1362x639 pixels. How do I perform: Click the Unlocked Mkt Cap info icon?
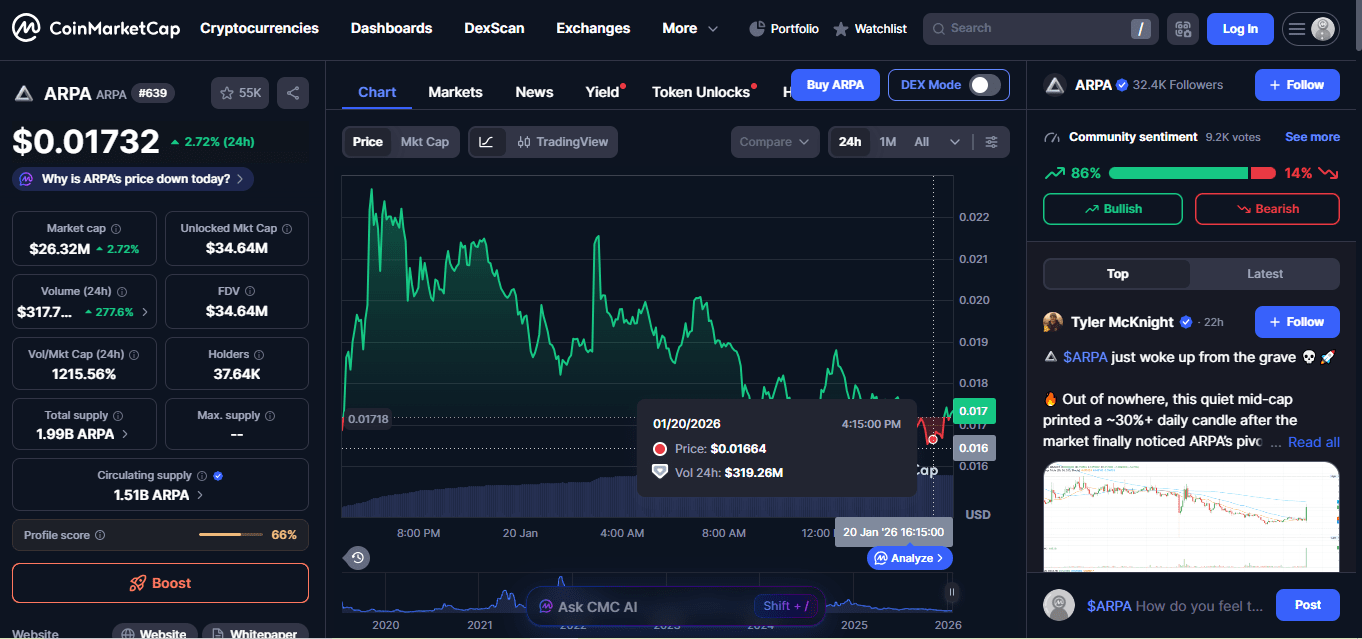pos(287,229)
